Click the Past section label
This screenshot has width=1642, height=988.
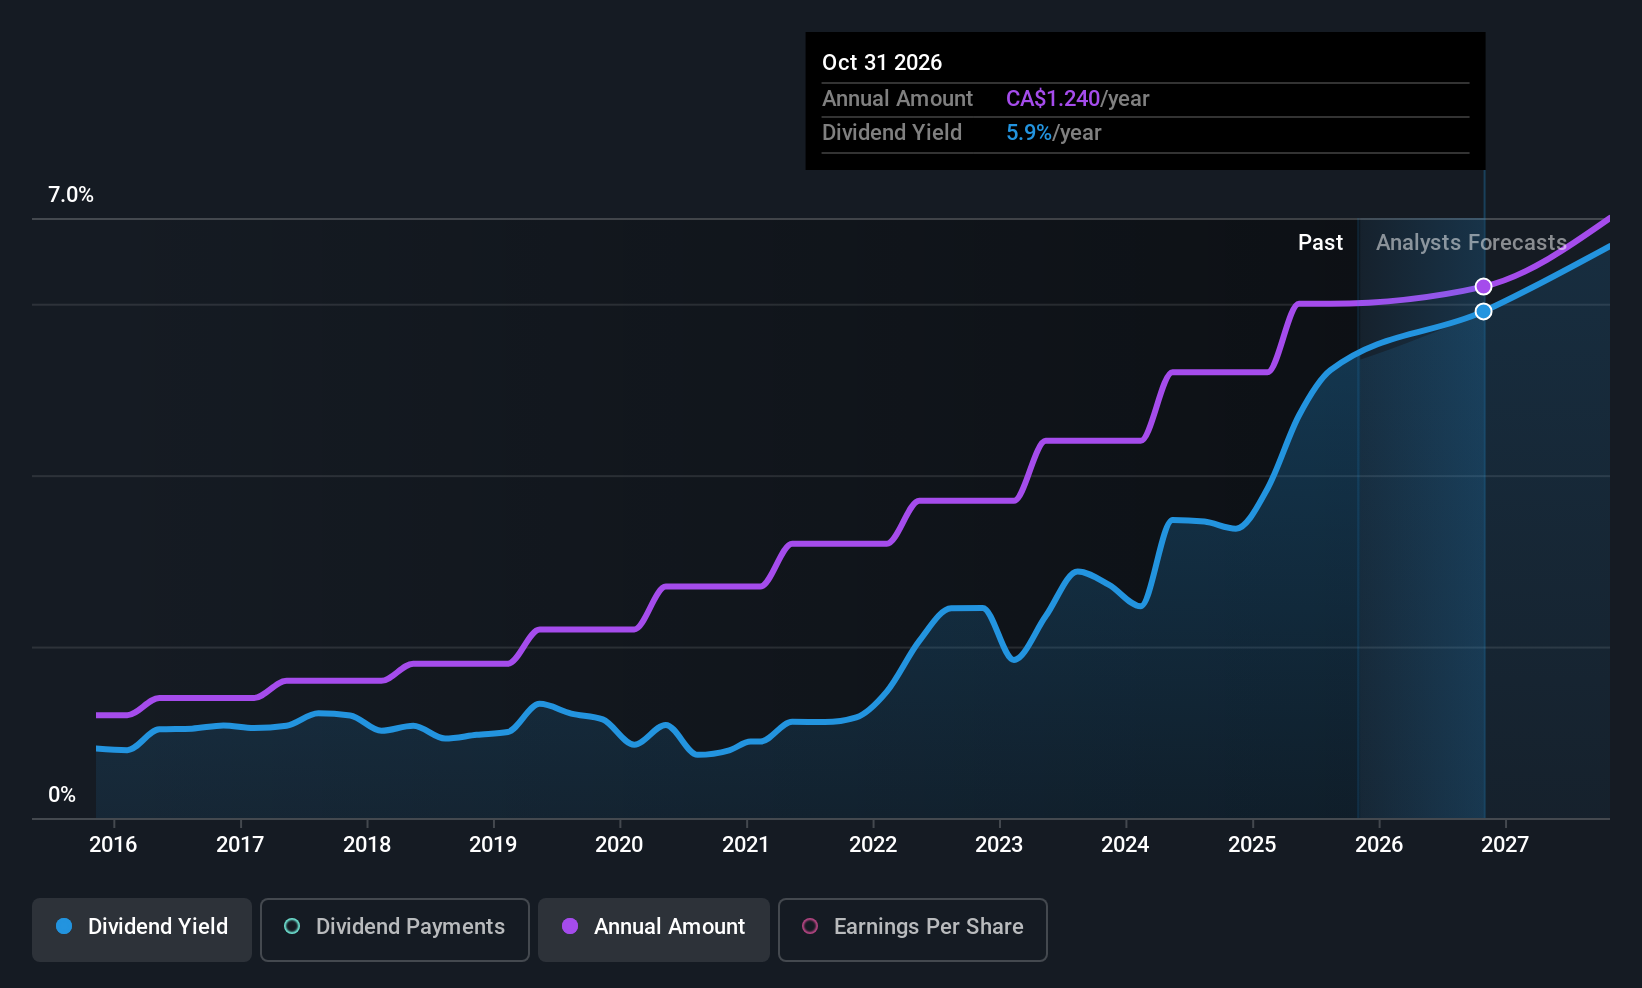(x=1320, y=242)
